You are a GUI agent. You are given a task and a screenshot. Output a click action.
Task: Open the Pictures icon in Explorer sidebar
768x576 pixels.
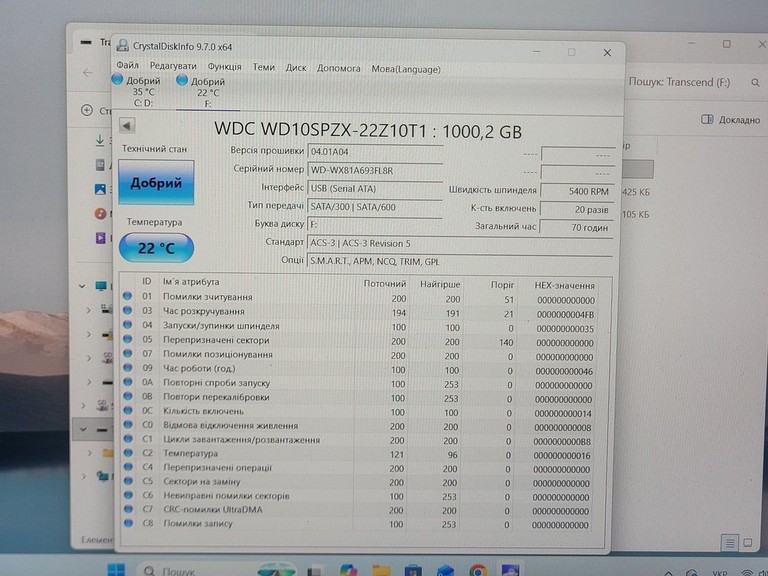pyautogui.click(x=100, y=189)
